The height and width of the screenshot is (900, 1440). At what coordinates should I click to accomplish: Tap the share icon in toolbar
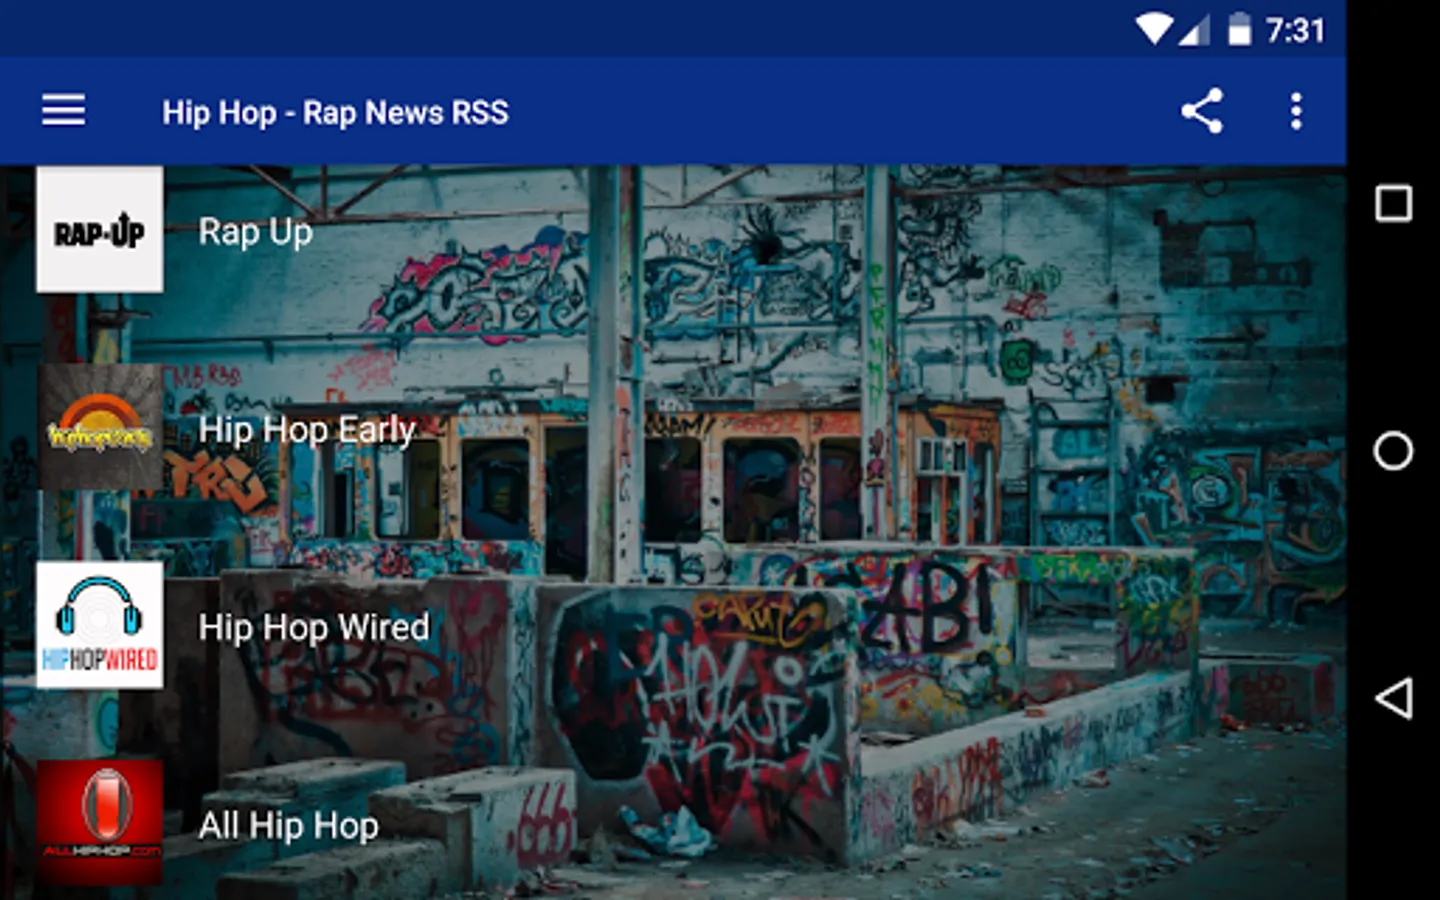pos(1202,111)
